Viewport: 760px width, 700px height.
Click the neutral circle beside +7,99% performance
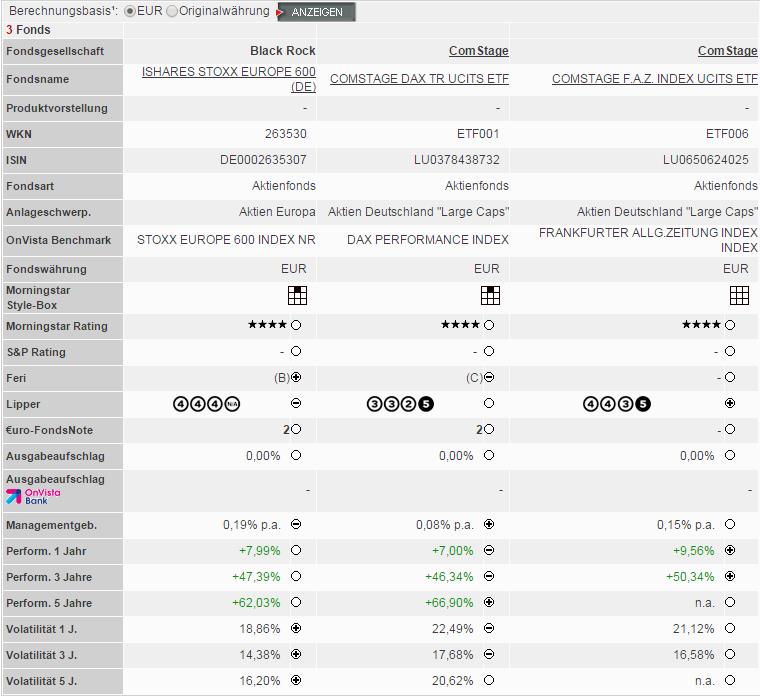tap(296, 550)
